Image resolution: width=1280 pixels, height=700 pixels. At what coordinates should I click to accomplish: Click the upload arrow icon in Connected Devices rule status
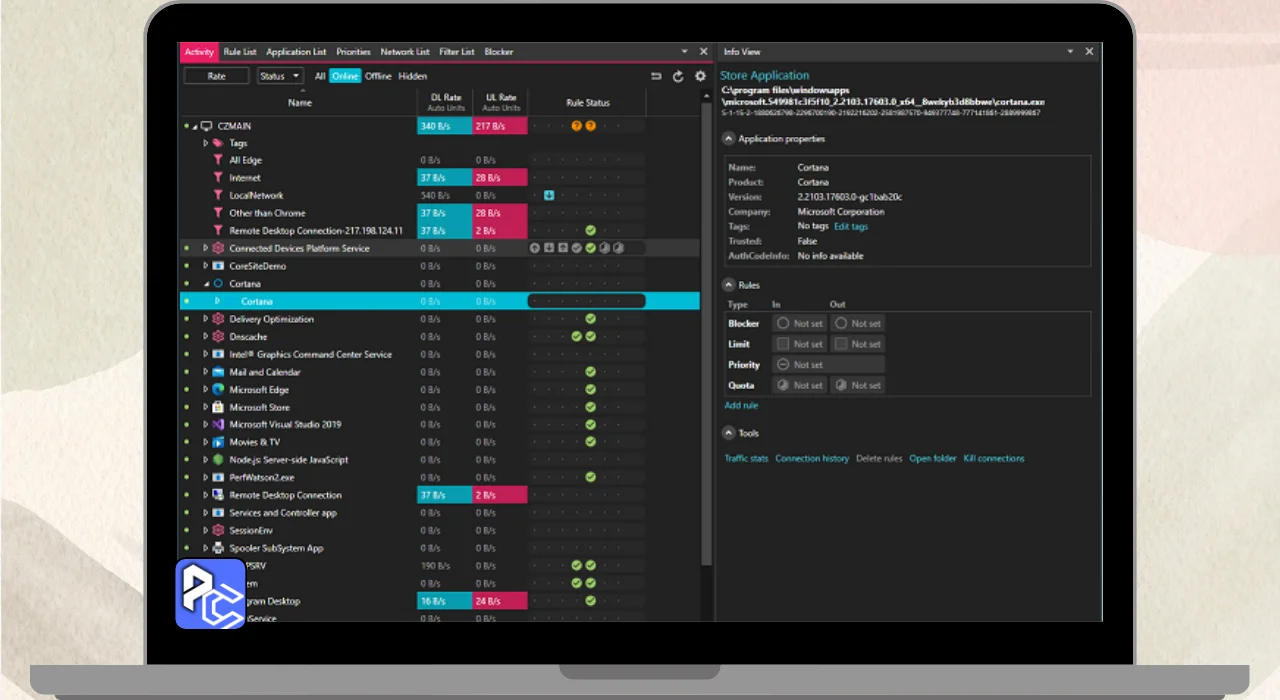click(535, 248)
